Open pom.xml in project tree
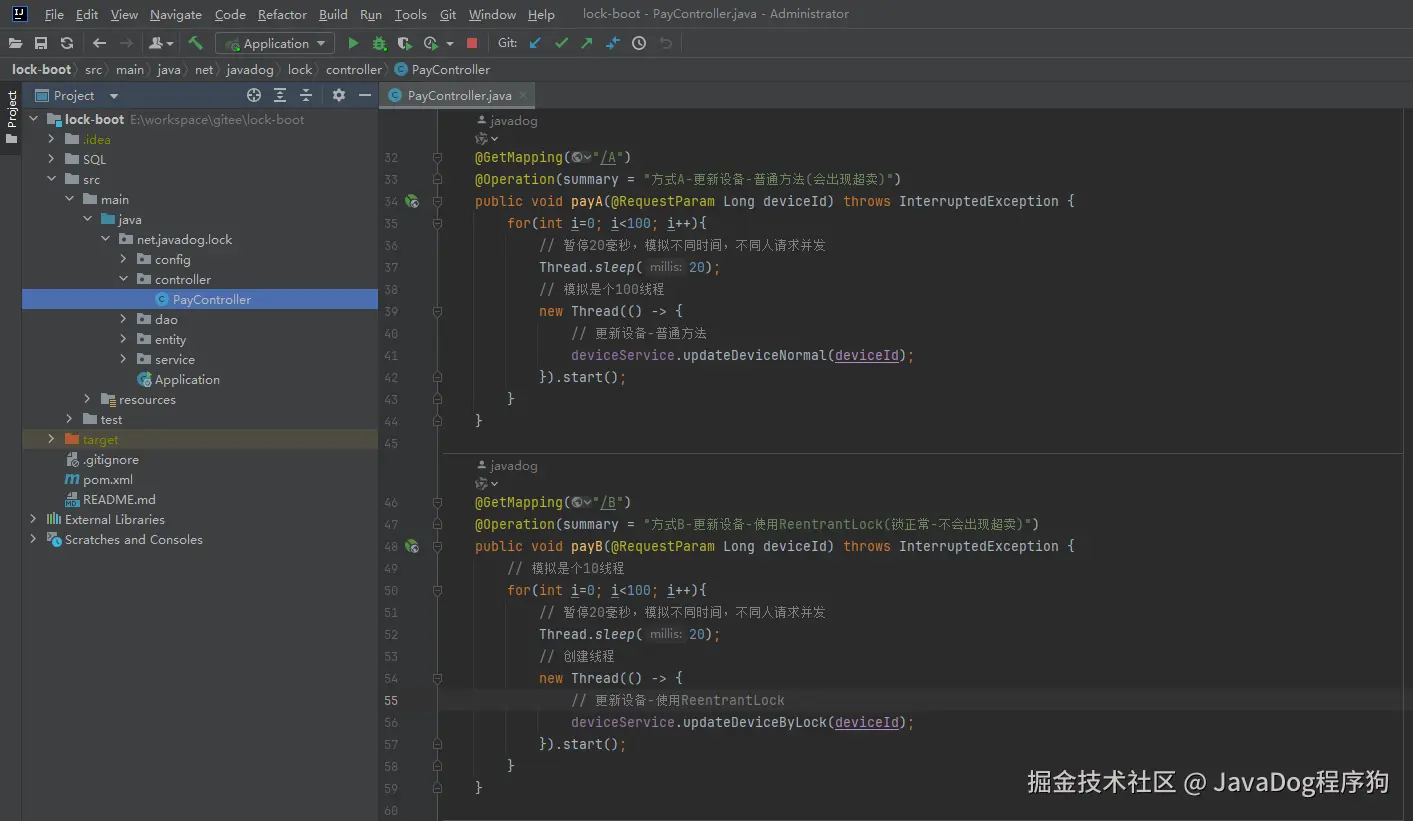1413x821 pixels. pos(107,480)
